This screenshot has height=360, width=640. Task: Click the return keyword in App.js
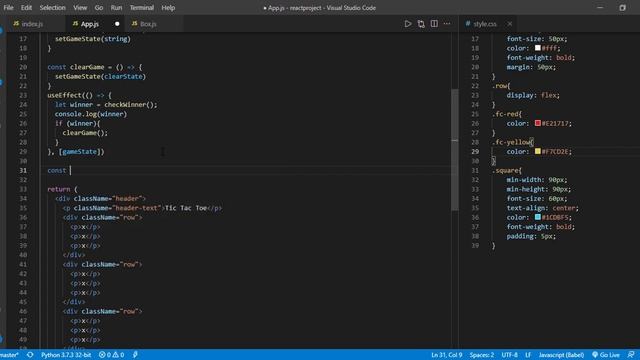(x=58, y=189)
